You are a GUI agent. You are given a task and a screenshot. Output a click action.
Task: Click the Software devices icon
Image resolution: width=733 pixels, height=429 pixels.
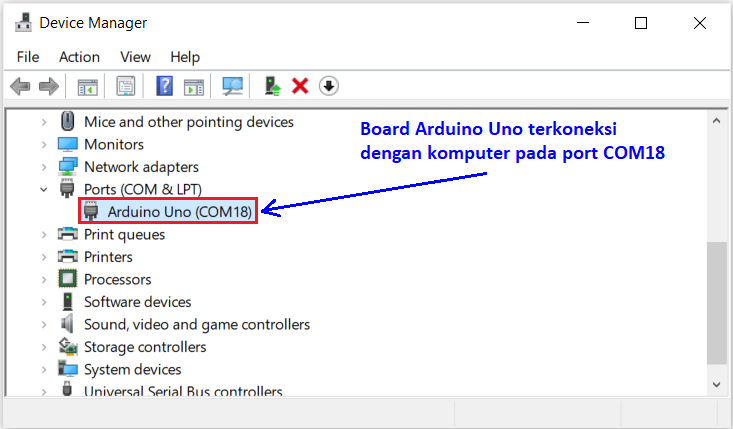coord(68,301)
